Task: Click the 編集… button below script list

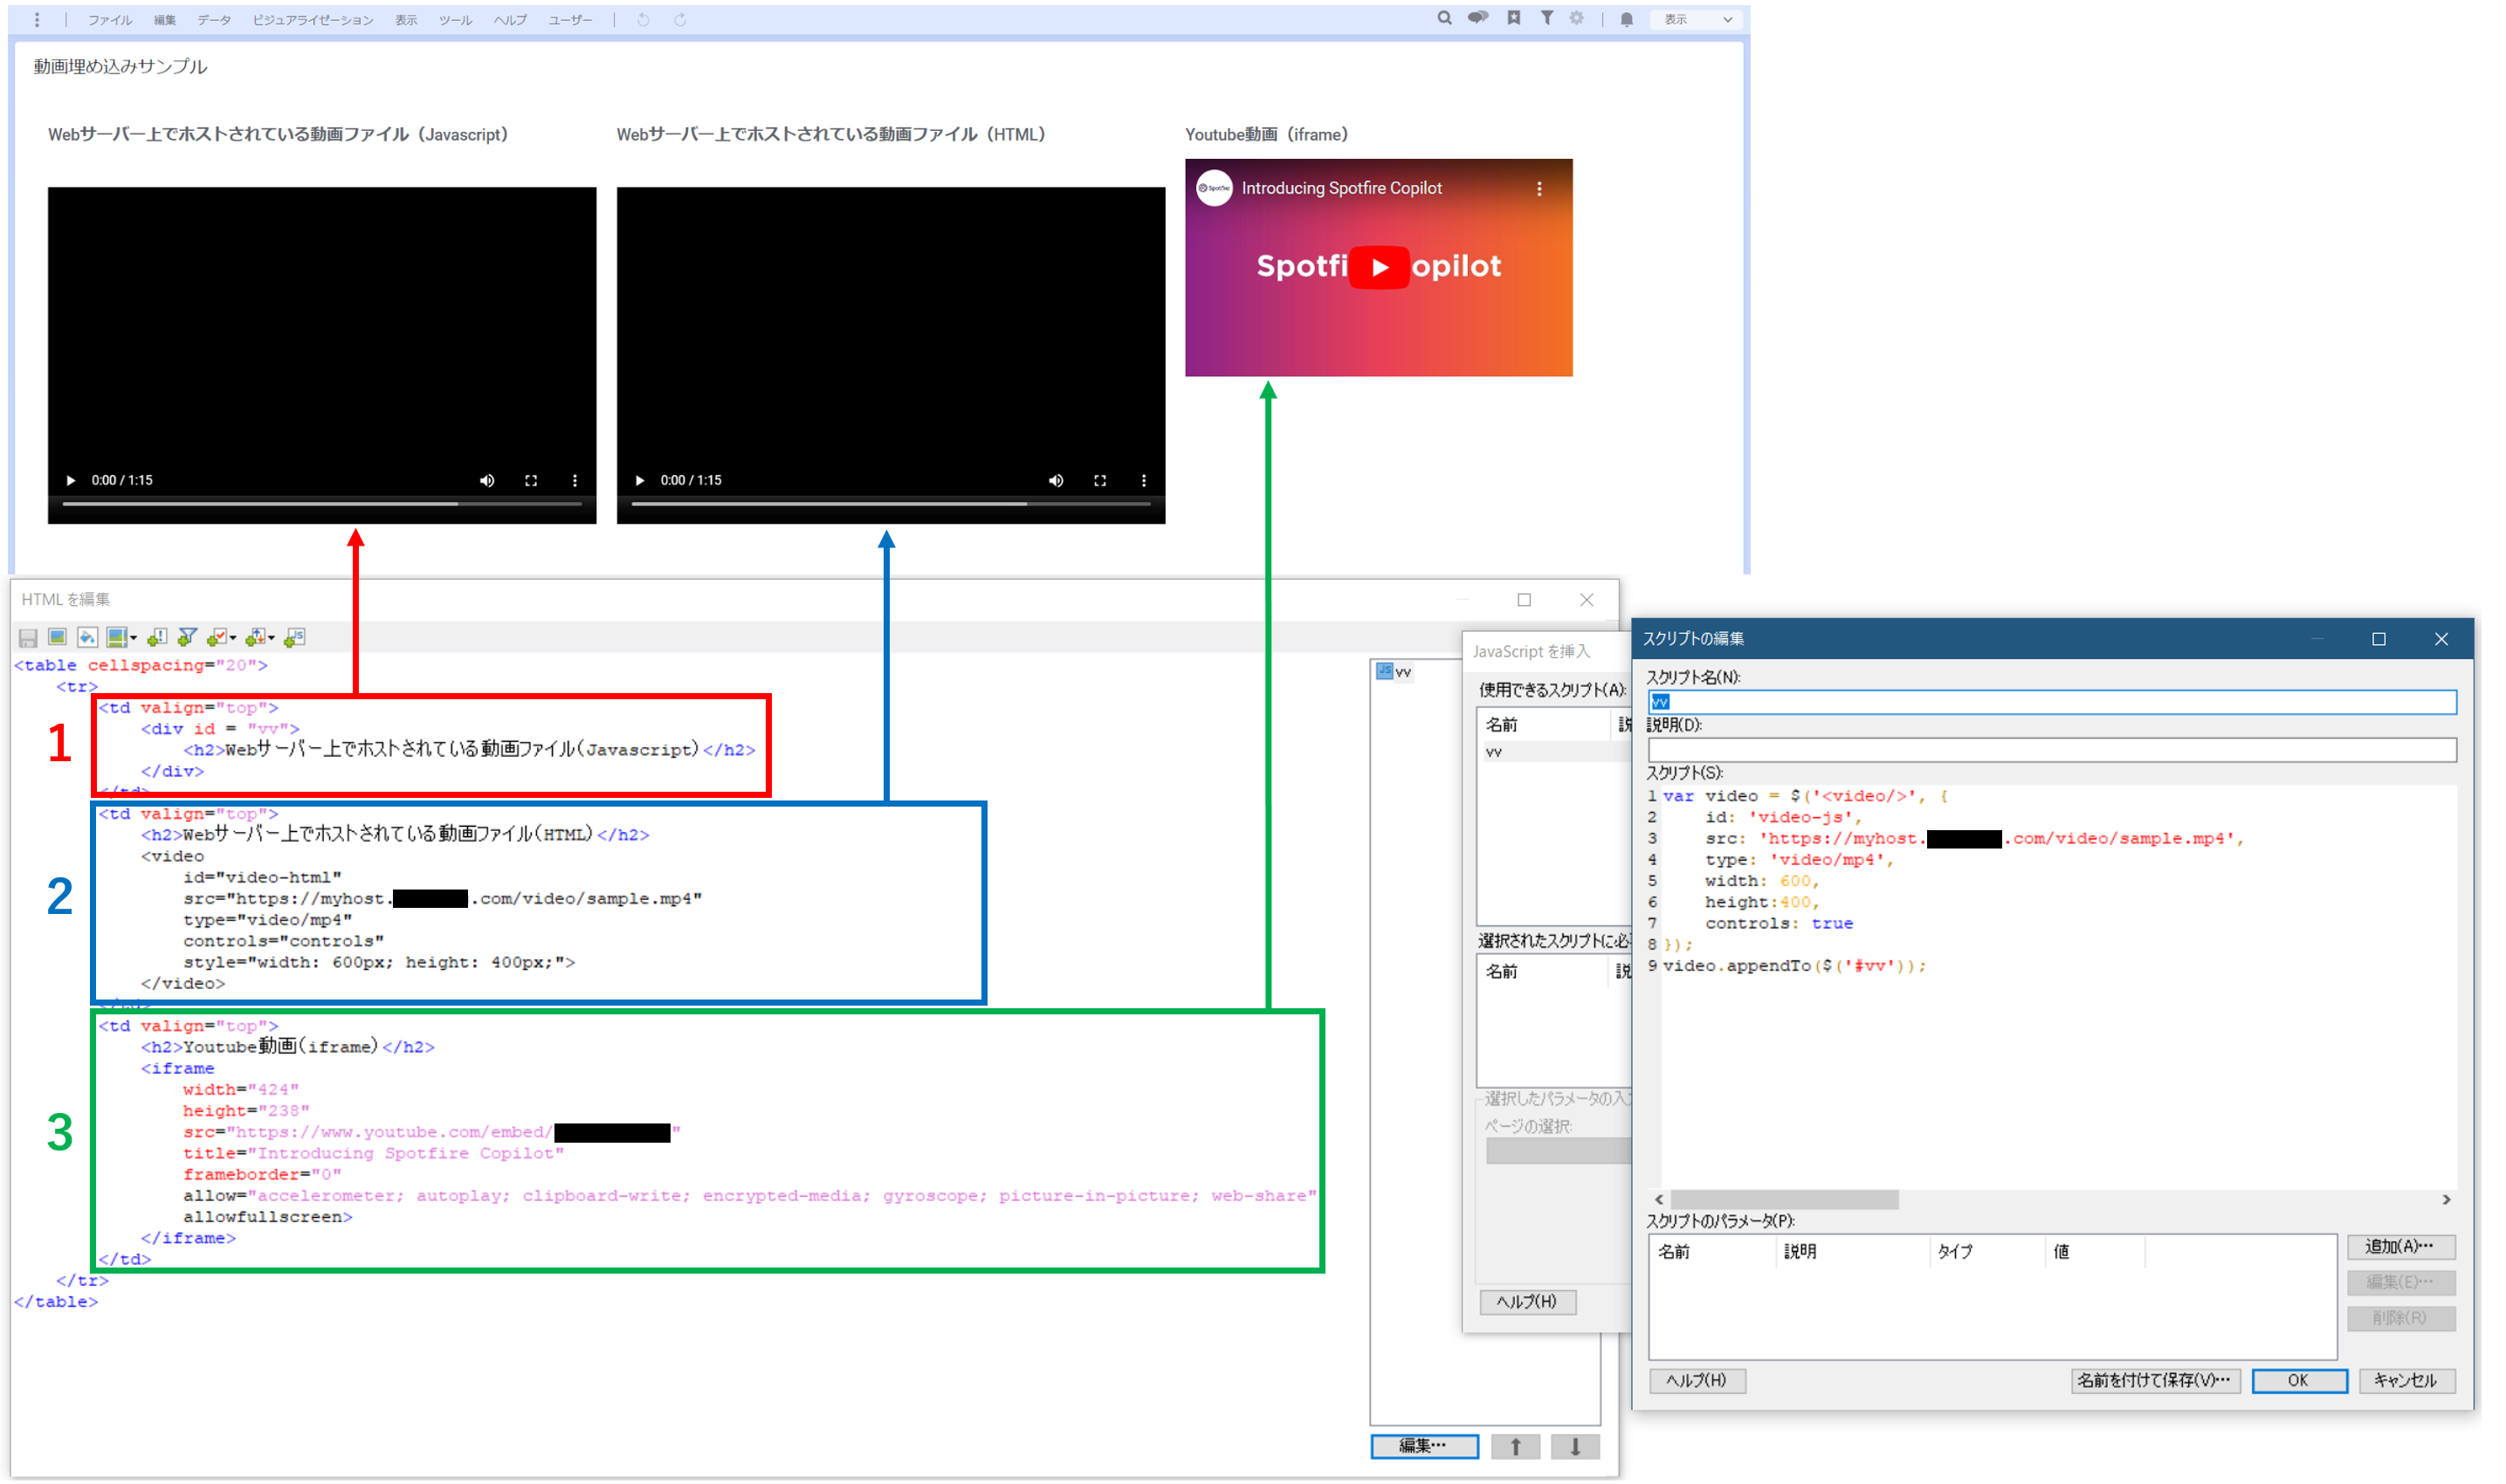Action: pyautogui.click(x=1424, y=1446)
